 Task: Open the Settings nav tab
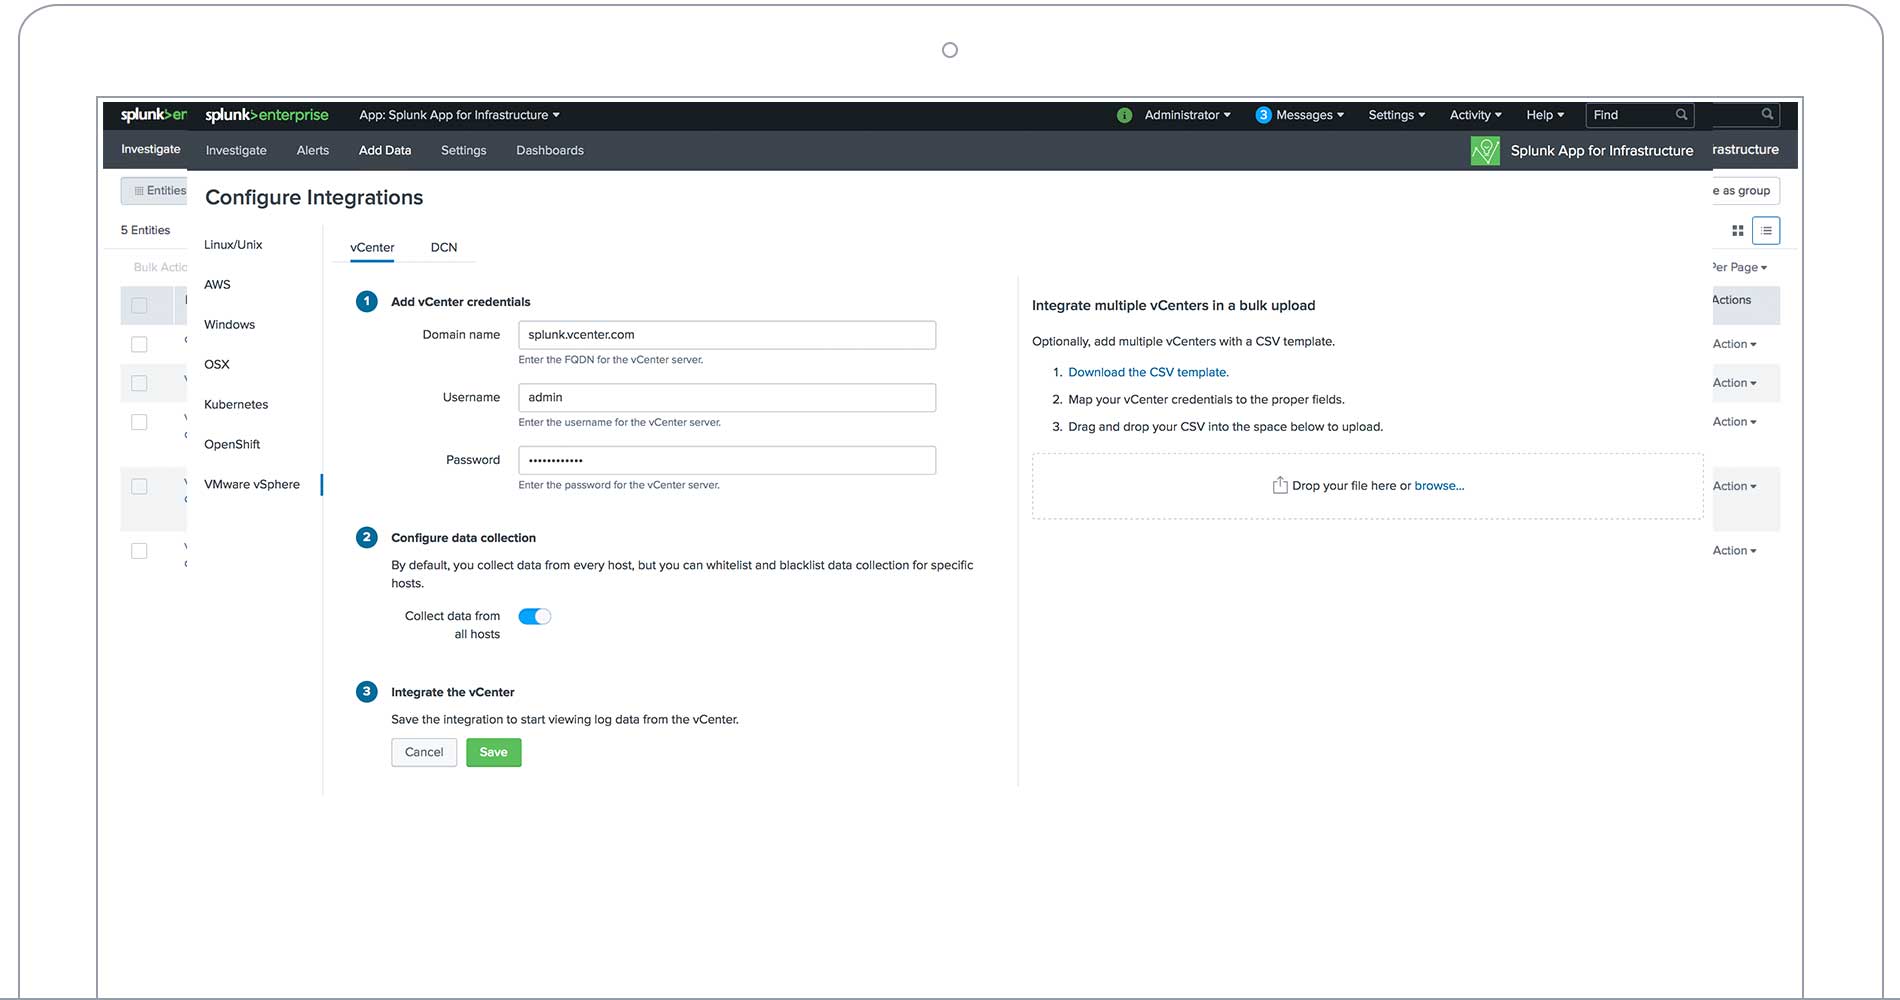[463, 150]
